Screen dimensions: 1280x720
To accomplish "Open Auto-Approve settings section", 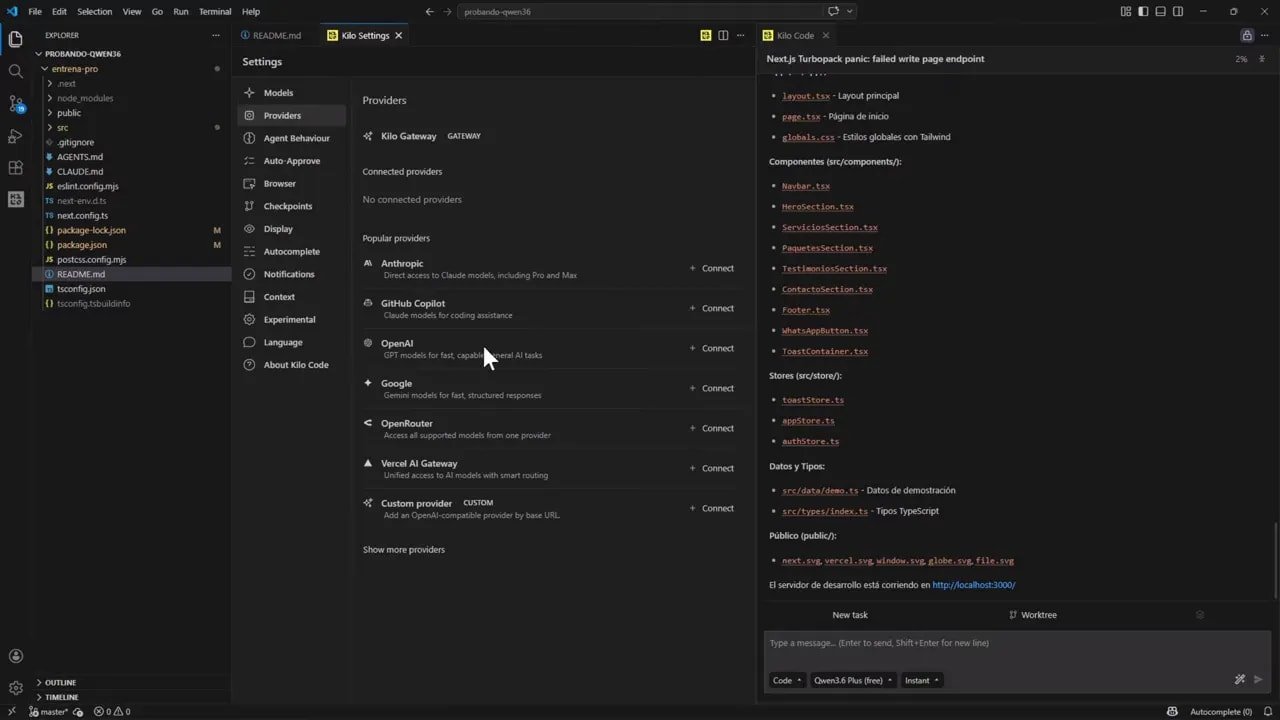I will pyautogui.click(x=292, y=161).
